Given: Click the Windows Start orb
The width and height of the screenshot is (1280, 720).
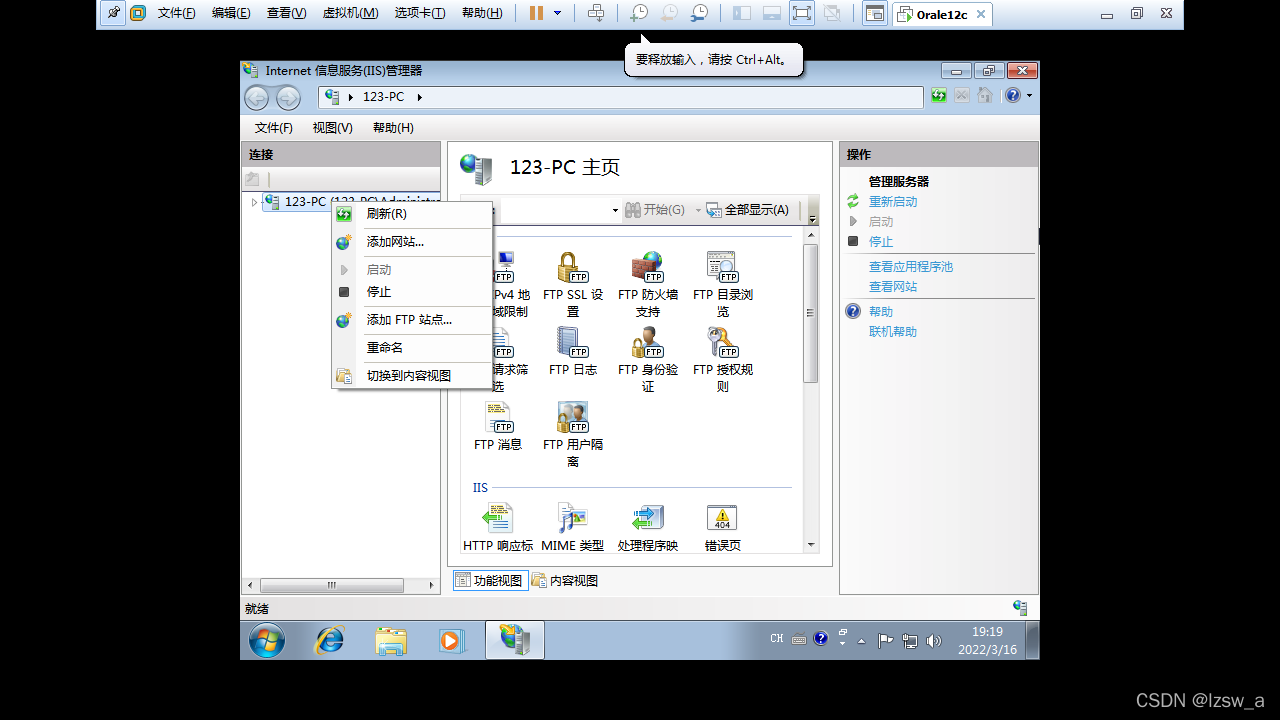Looking at the screenshot, I should point(267,640).
